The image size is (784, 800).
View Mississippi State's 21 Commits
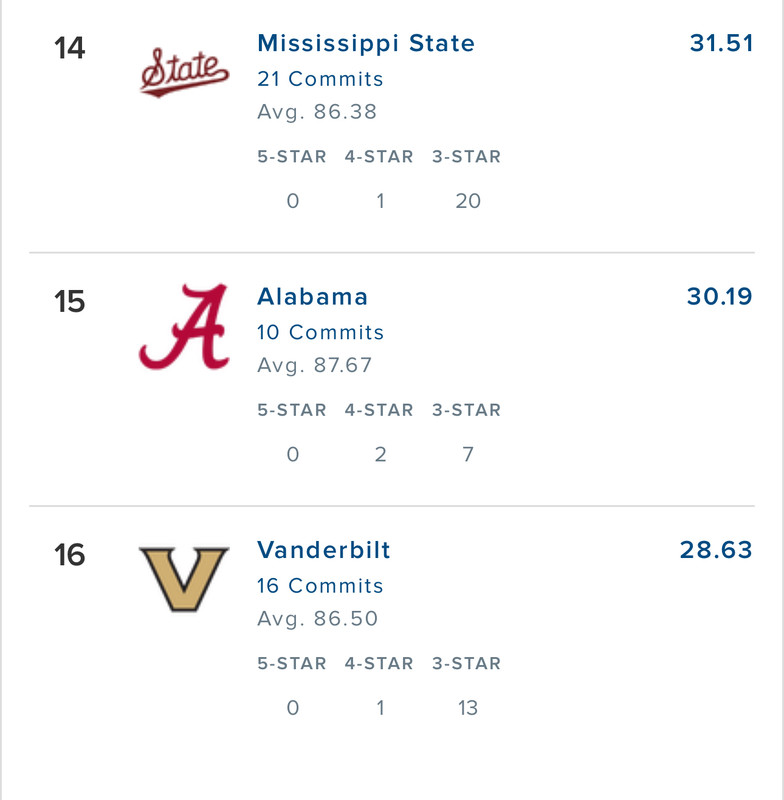click(320, 79)
